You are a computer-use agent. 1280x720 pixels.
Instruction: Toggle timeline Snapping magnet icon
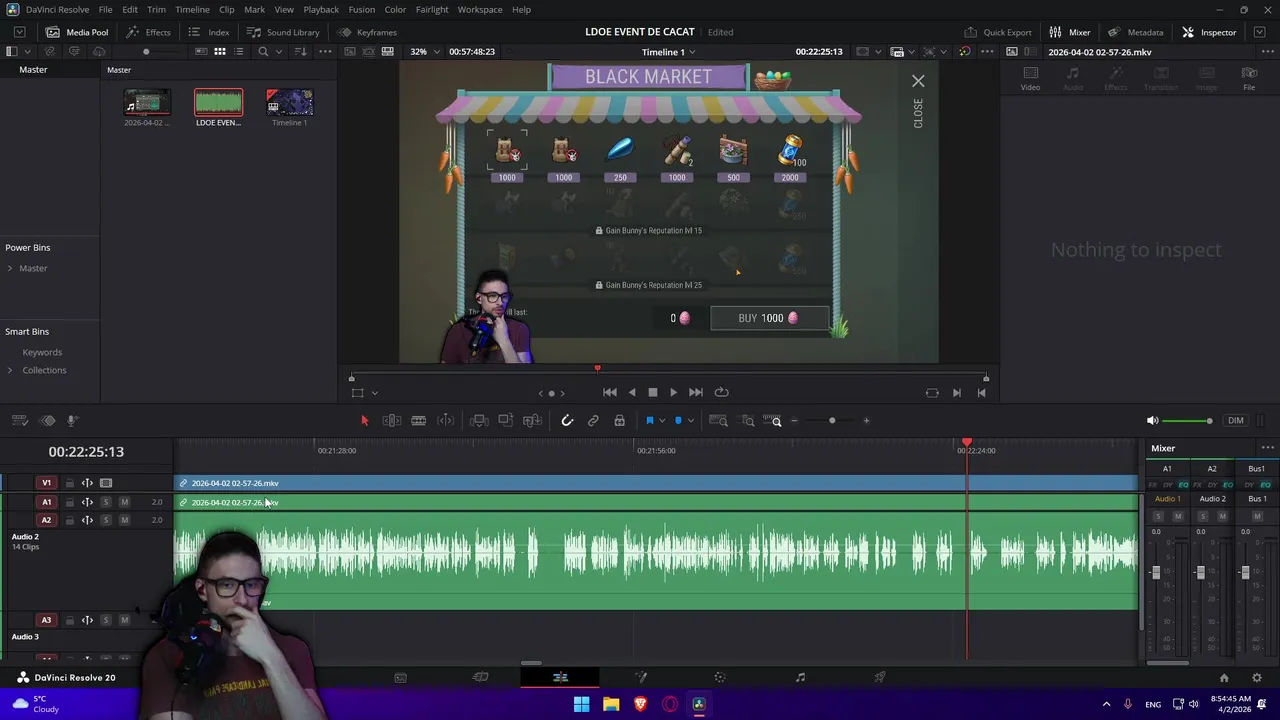(x=567, y=421)
